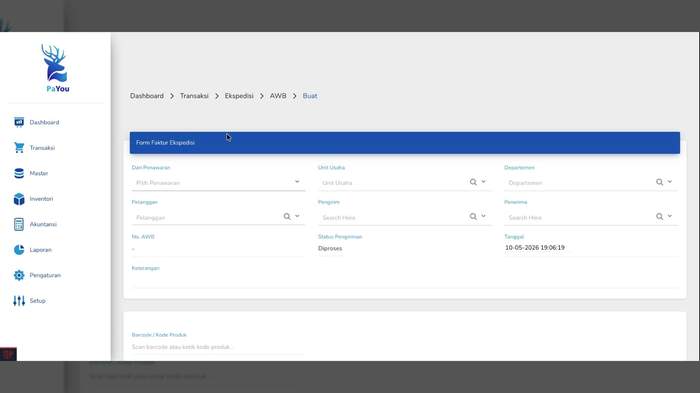Click the PaYou deer logo
The image size is (700, 393).
pos(55,68)
